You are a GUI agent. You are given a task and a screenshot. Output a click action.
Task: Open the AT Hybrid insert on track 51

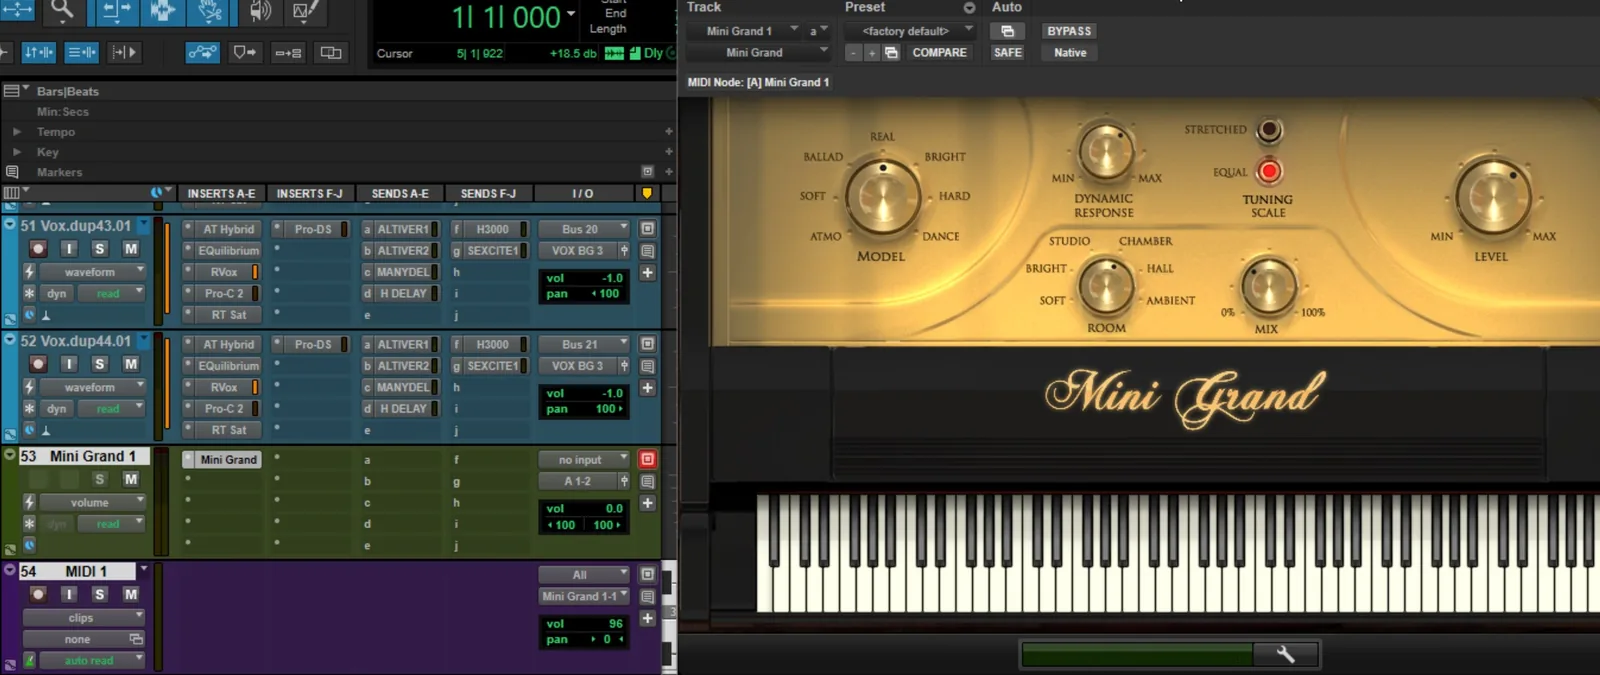[x=228, y=229]
